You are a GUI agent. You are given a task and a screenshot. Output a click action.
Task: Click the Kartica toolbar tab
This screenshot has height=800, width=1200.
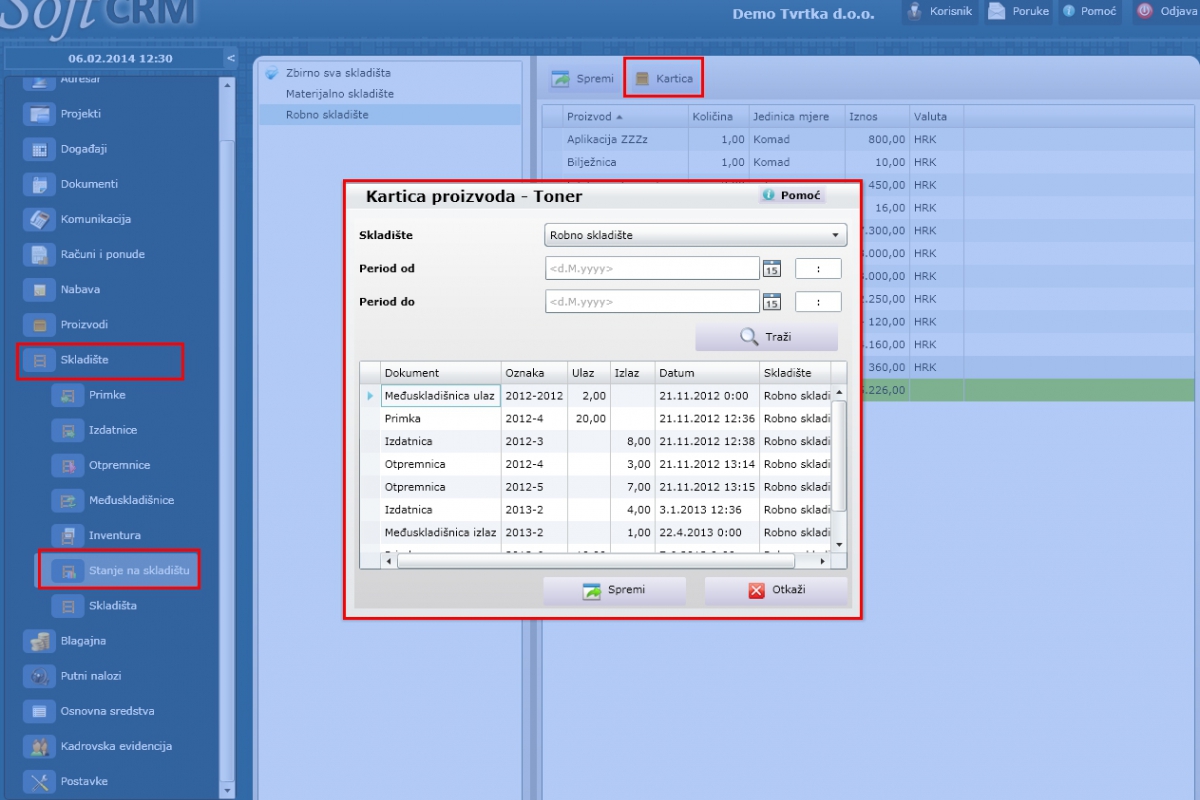pyautogui.click(x=664, y=78)
